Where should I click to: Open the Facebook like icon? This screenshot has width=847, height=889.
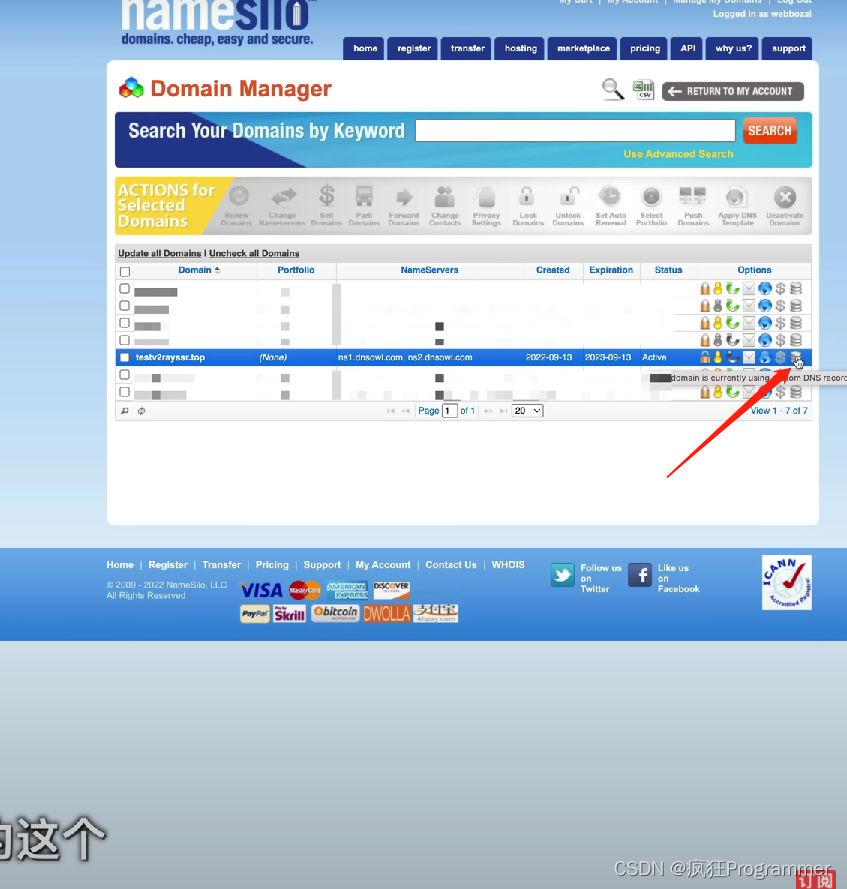640,575
